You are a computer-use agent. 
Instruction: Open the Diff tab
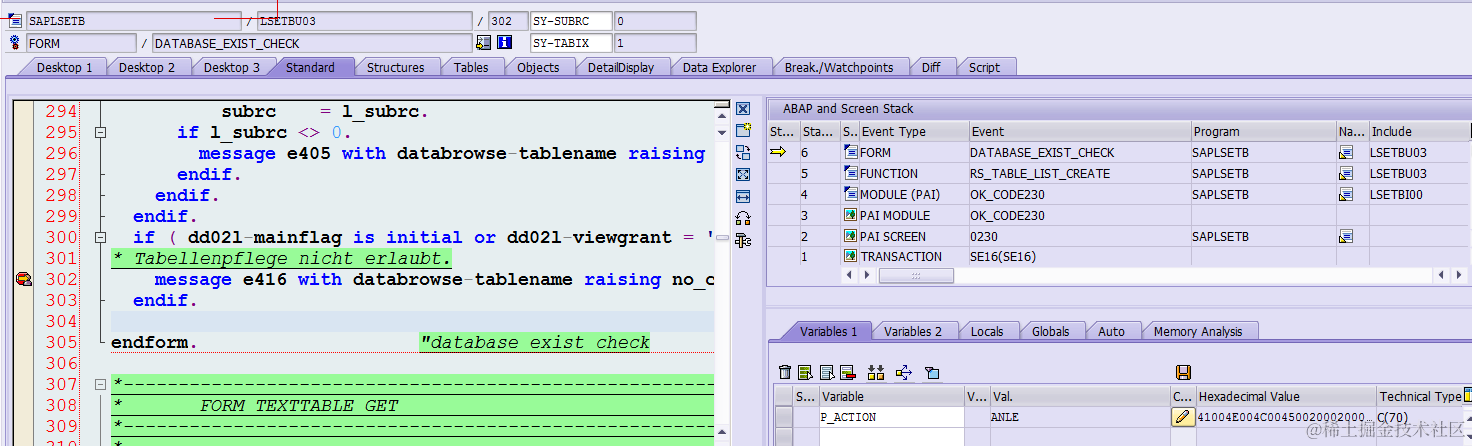931,67
